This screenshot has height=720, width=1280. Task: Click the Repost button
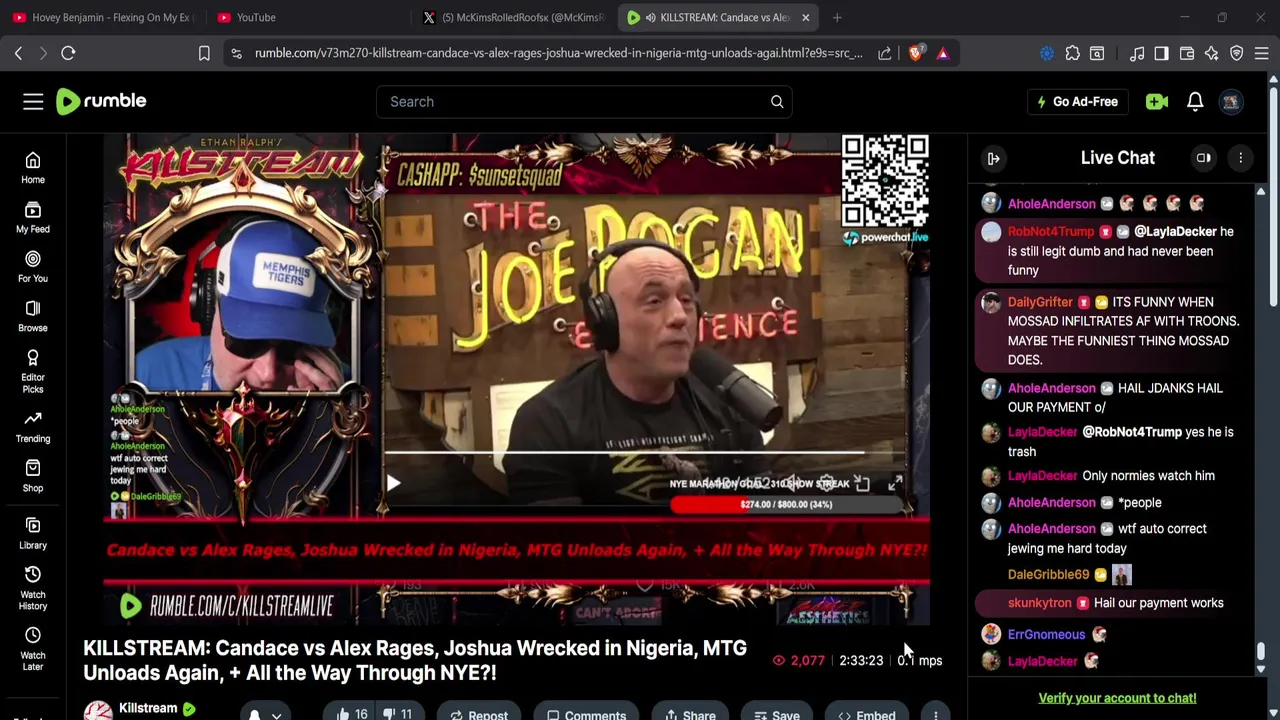(x=478, y=713)
